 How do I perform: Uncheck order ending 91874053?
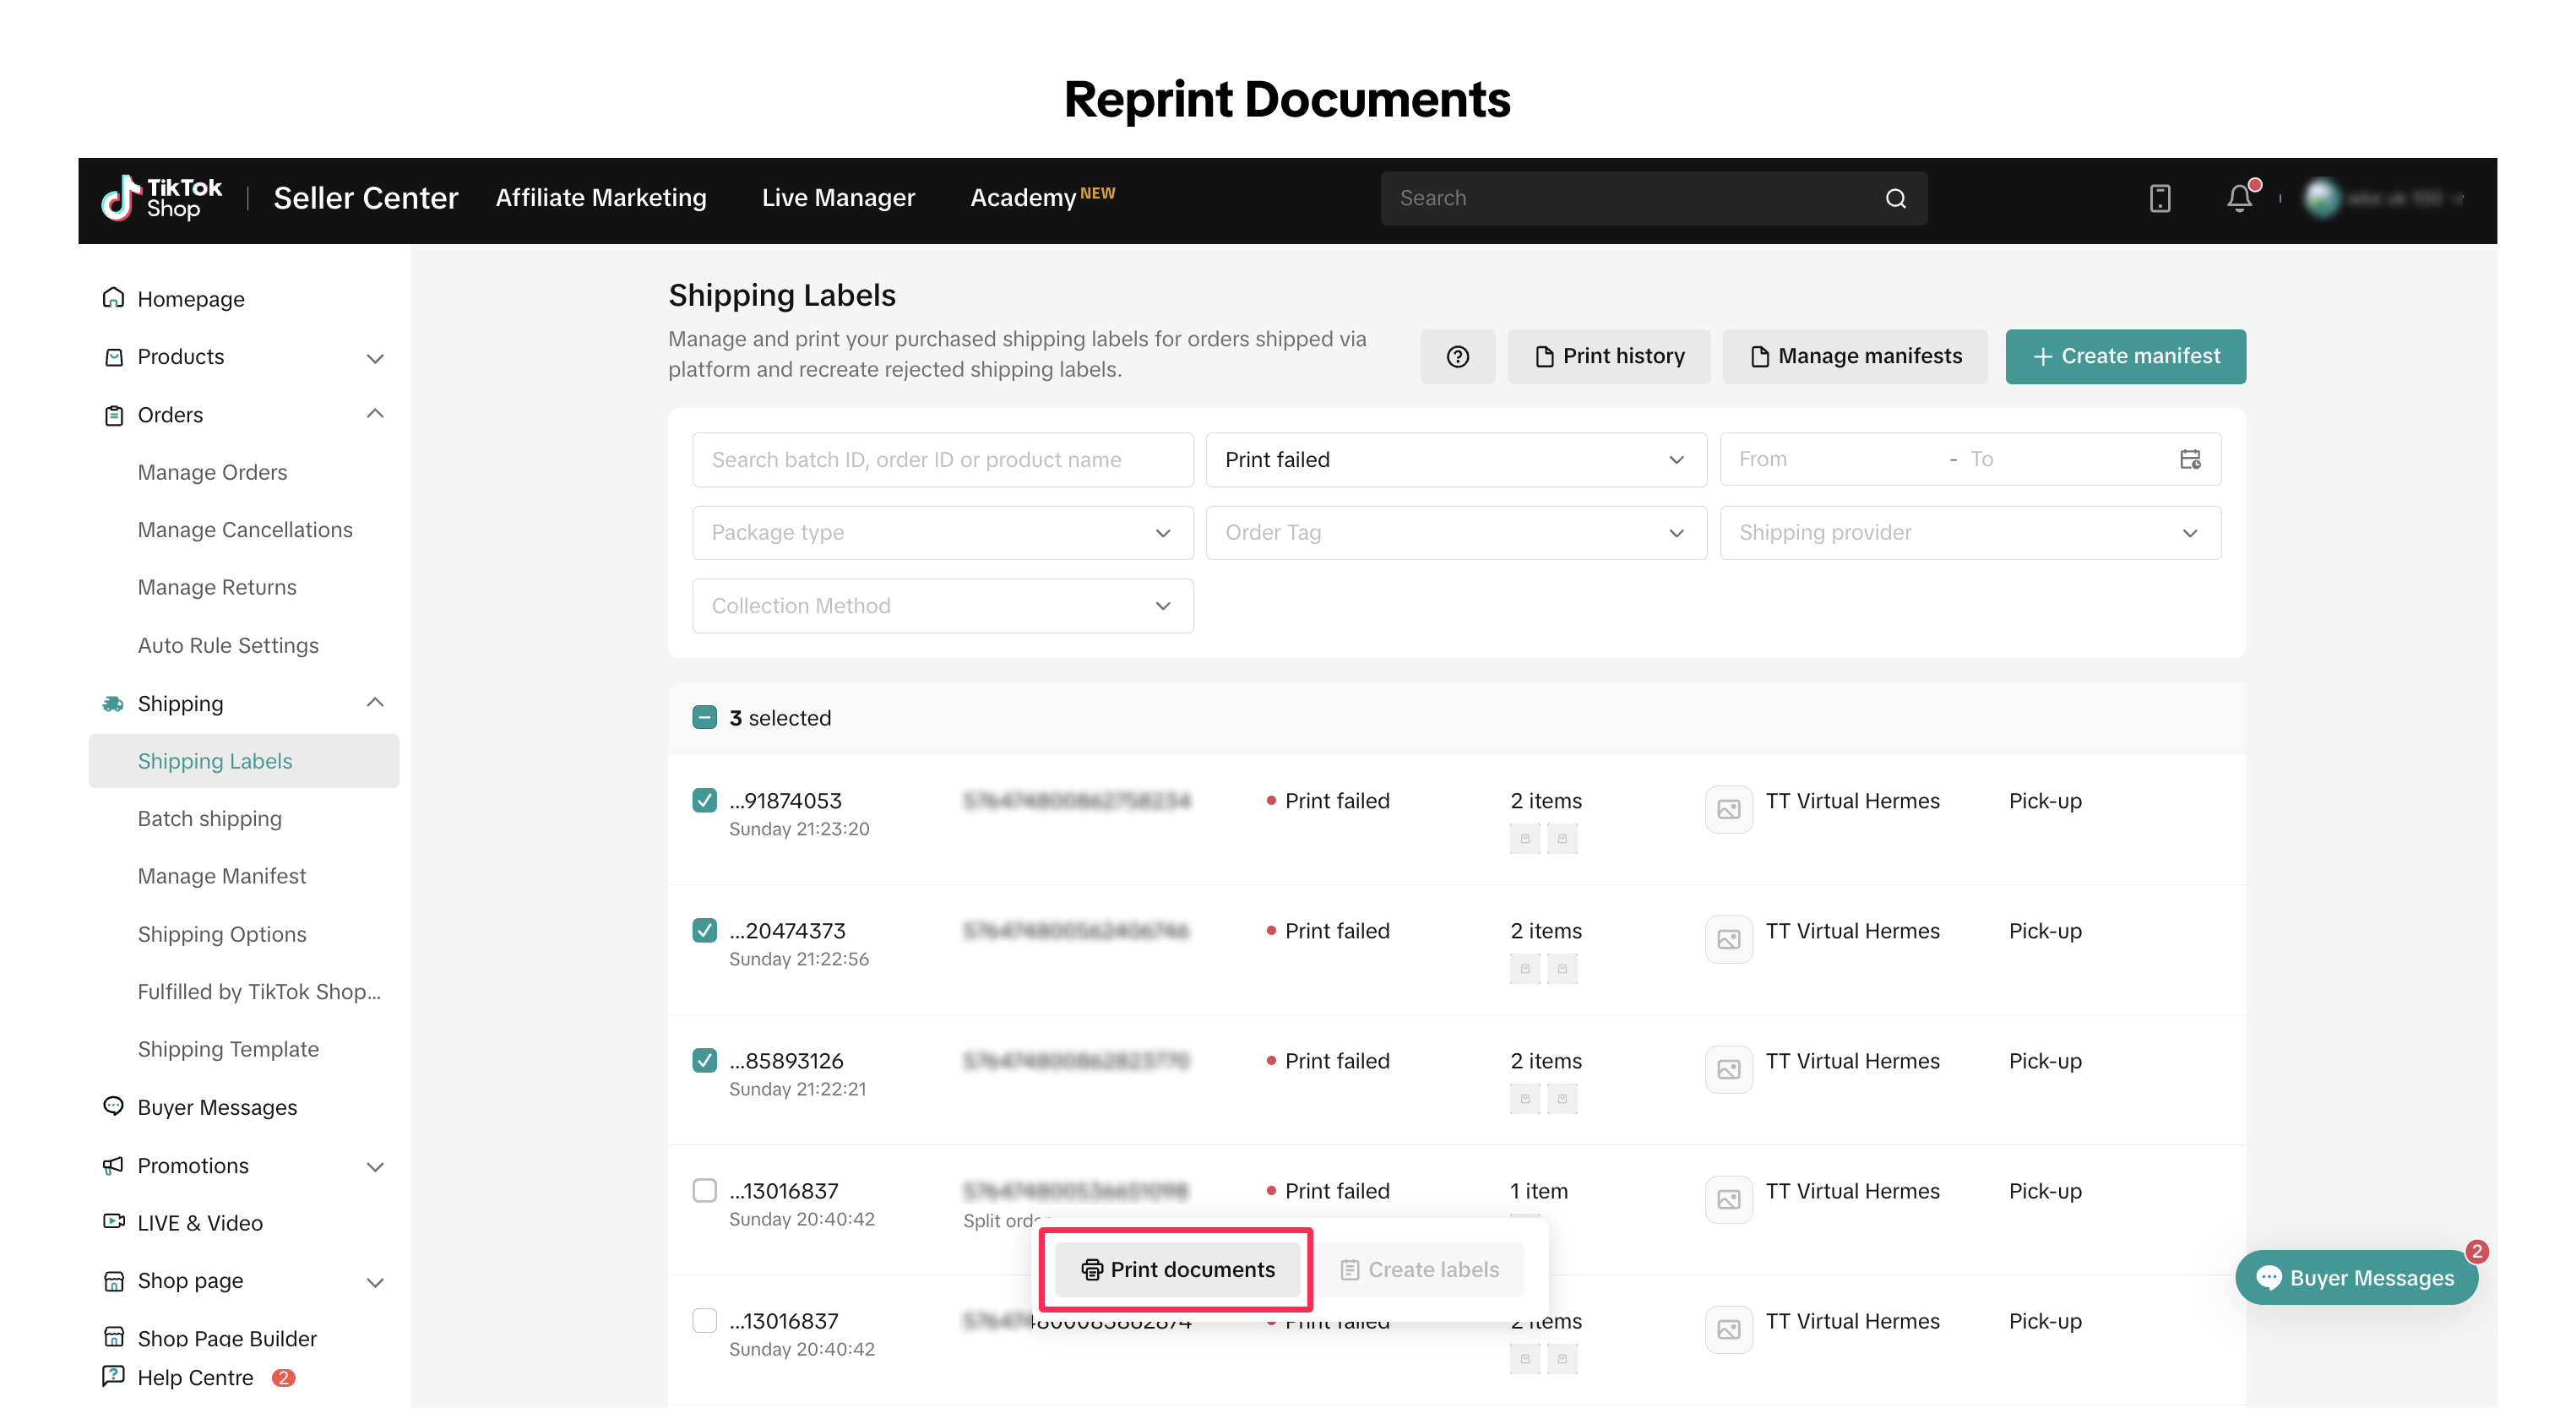point(704,800)
